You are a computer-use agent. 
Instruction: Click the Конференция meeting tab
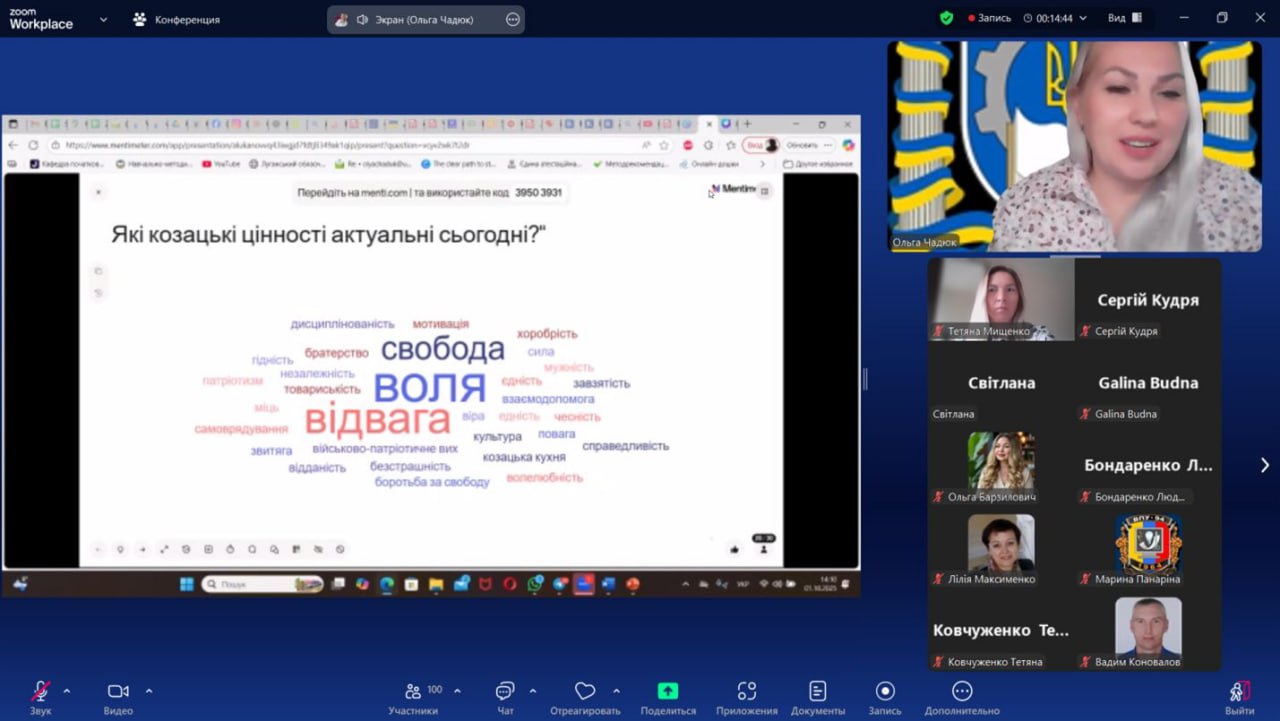(x=177, y=19)
